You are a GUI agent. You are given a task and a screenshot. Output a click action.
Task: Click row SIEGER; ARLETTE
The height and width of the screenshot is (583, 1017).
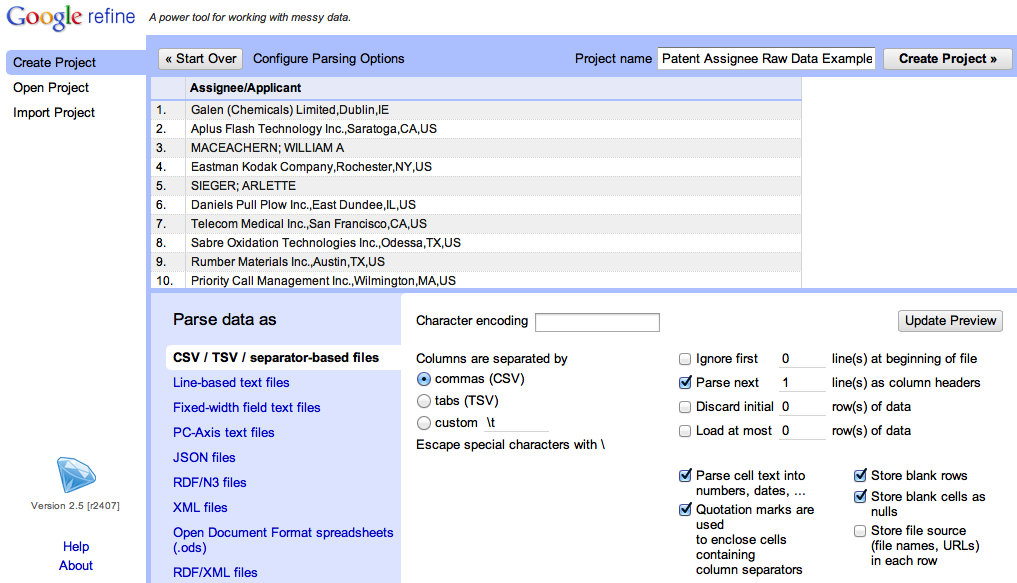(476, 185)
